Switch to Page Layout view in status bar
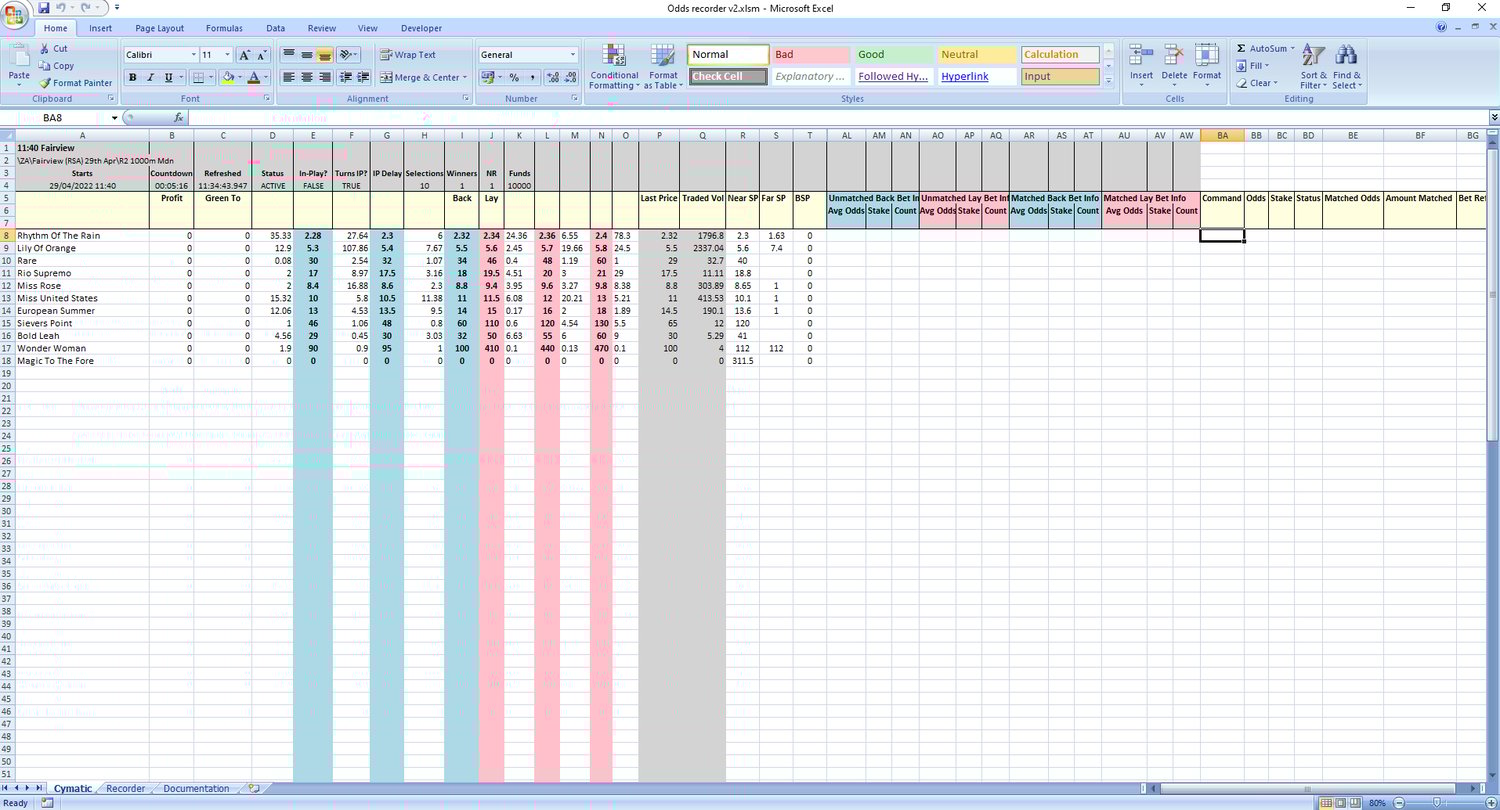Screen dimensions: 1500x810 (1341, 803)
